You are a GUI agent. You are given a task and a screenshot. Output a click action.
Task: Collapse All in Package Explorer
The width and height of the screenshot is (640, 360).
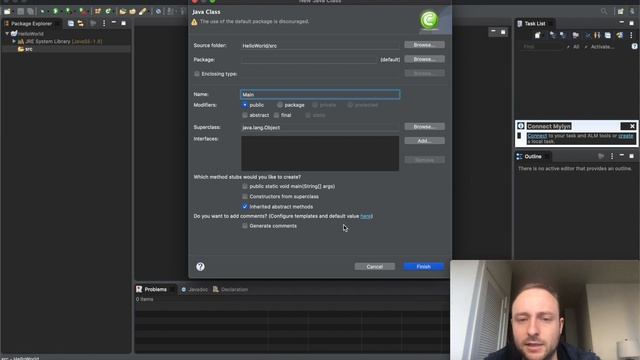[71, 23]
